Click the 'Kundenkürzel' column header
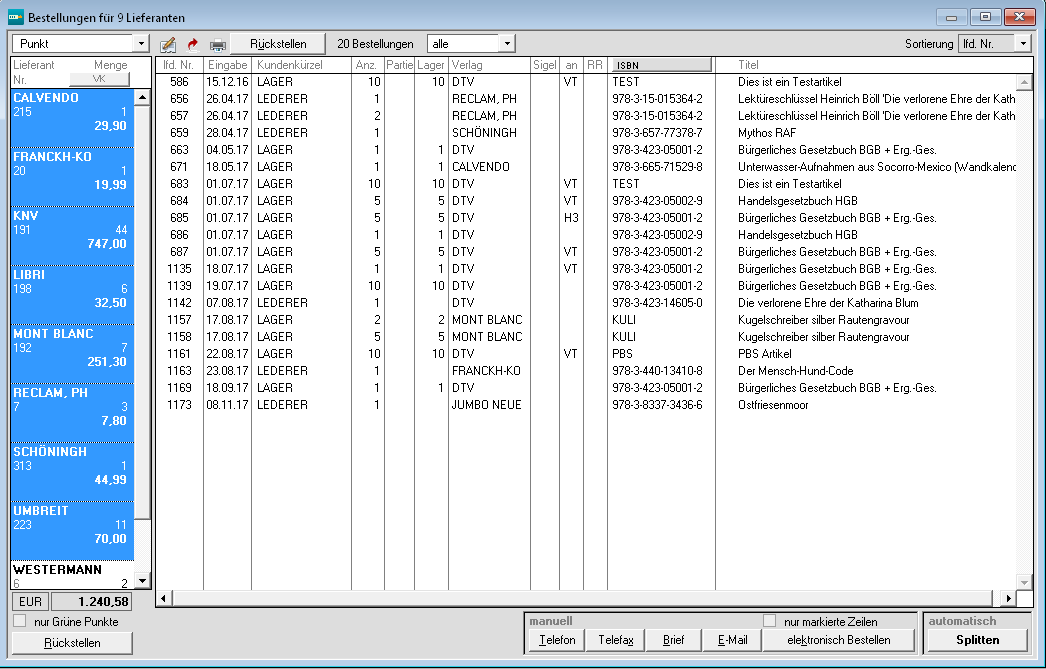 click(x=302, y=65)
